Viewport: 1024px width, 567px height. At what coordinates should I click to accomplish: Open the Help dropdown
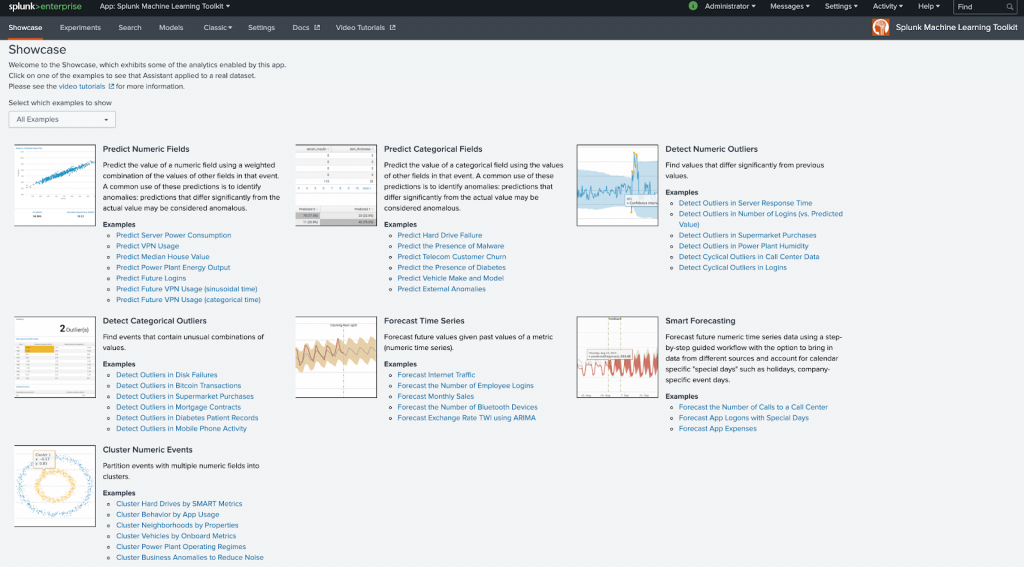click(929, 6)
